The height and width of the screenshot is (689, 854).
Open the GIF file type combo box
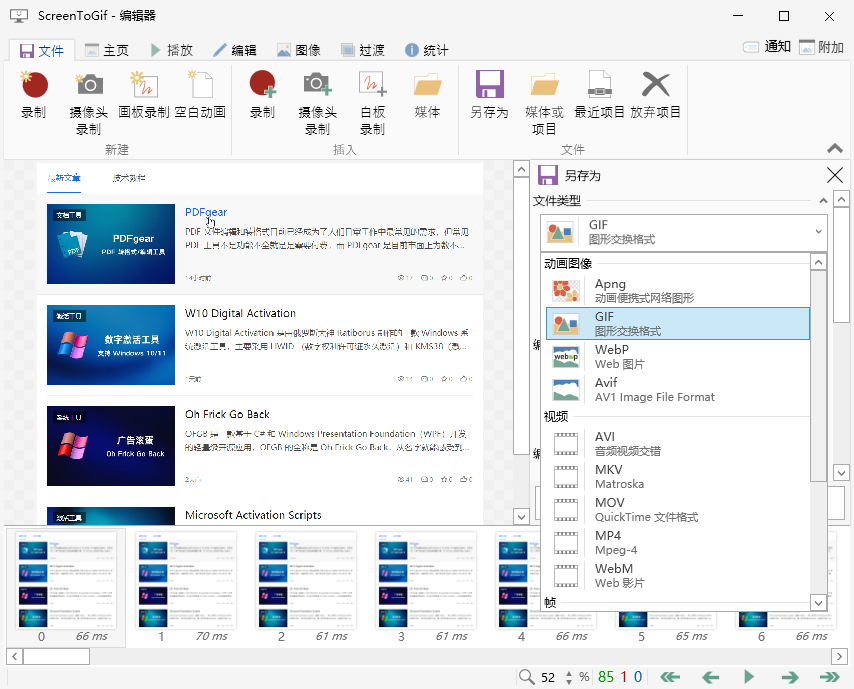pyautogui.click(x=684, y=232)
